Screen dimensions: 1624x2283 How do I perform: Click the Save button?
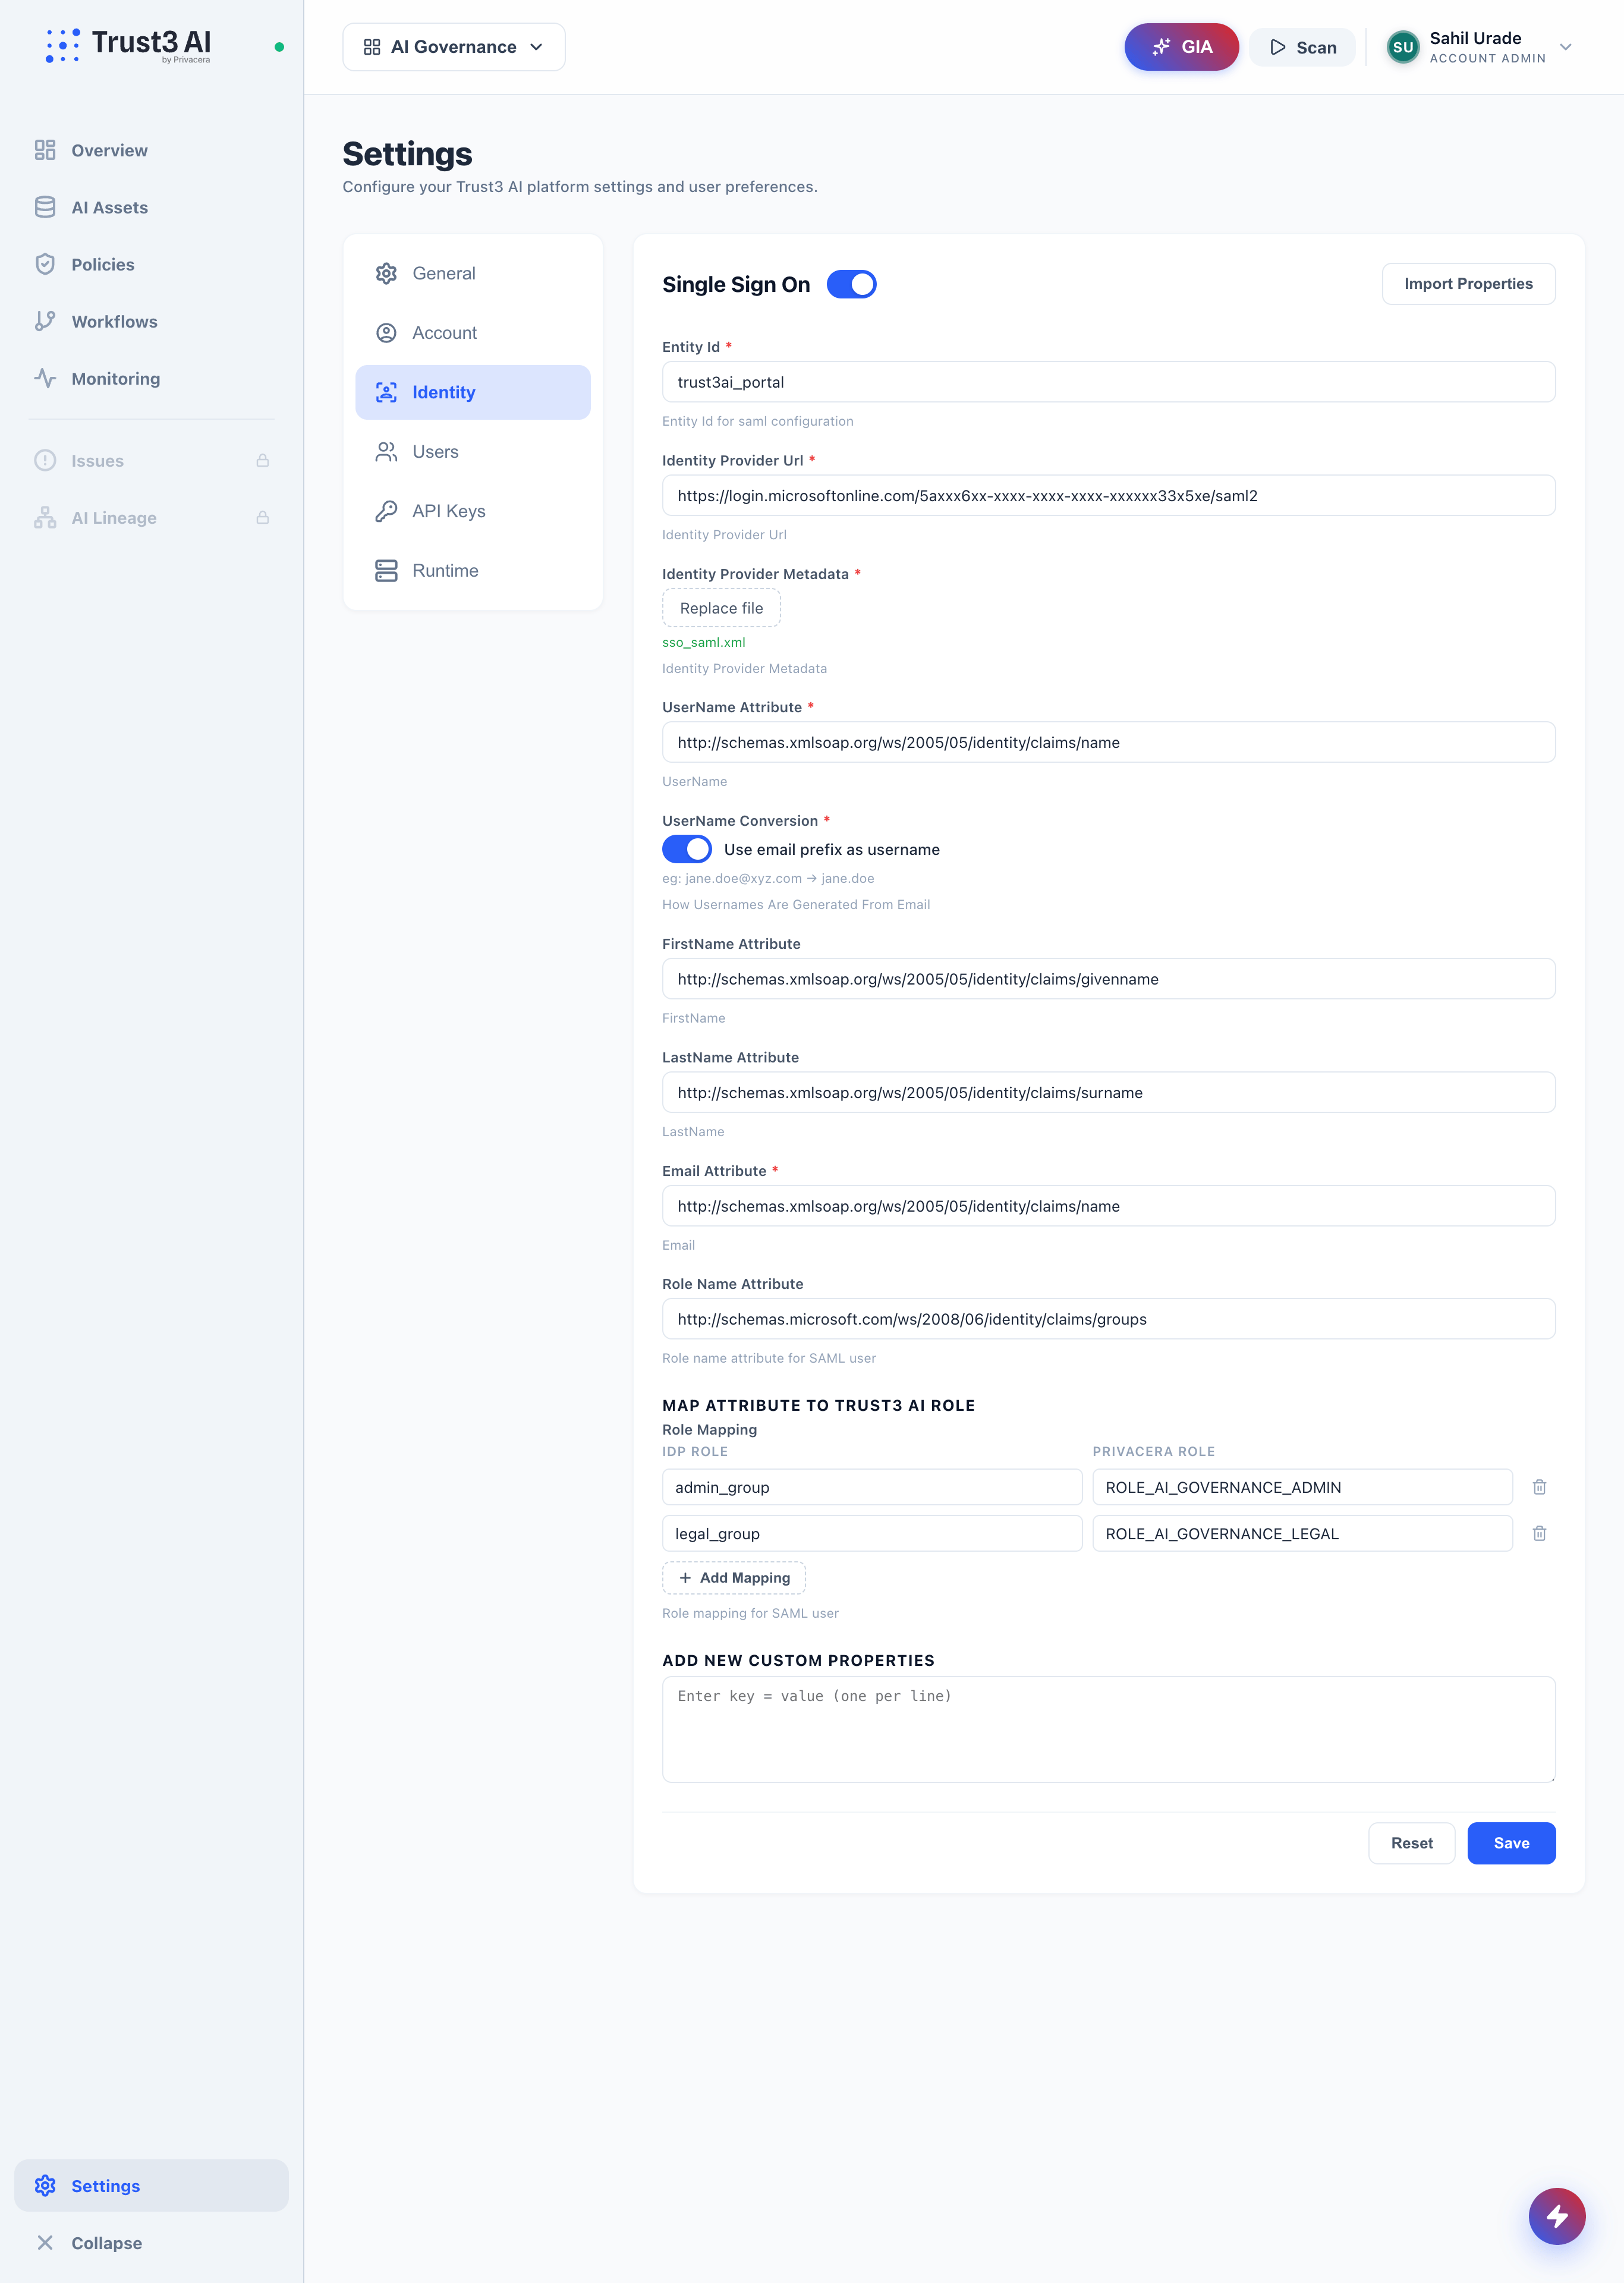(1511, 1843)
